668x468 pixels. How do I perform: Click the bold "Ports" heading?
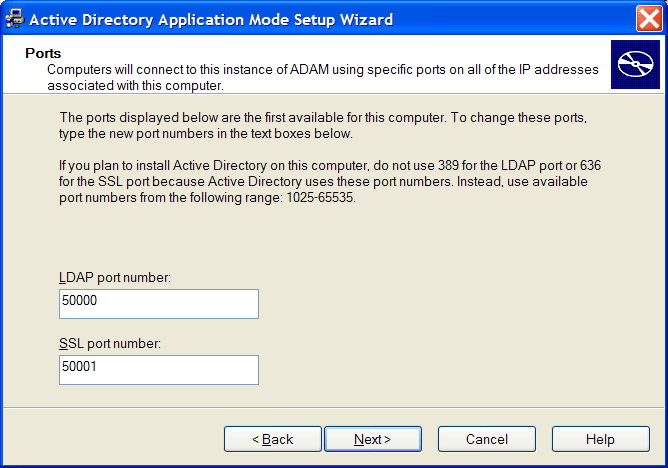(x=43, y=54)
